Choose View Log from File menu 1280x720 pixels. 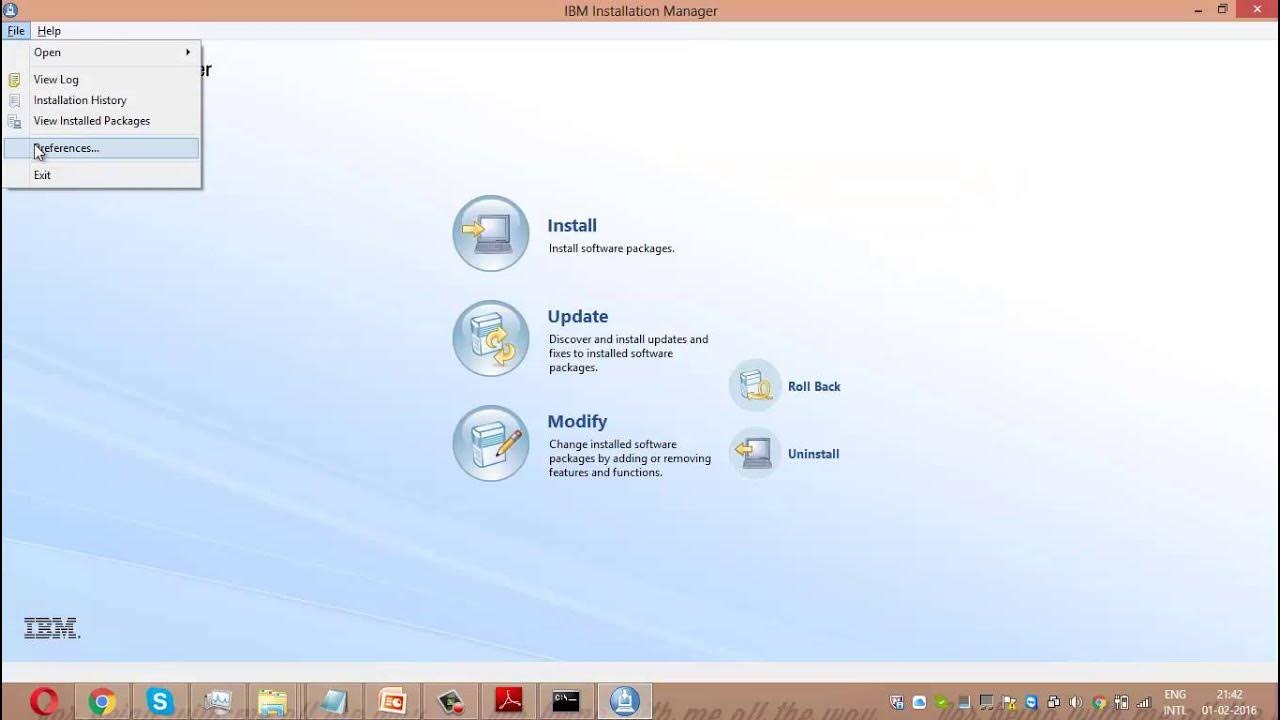[x=102, y=80]
